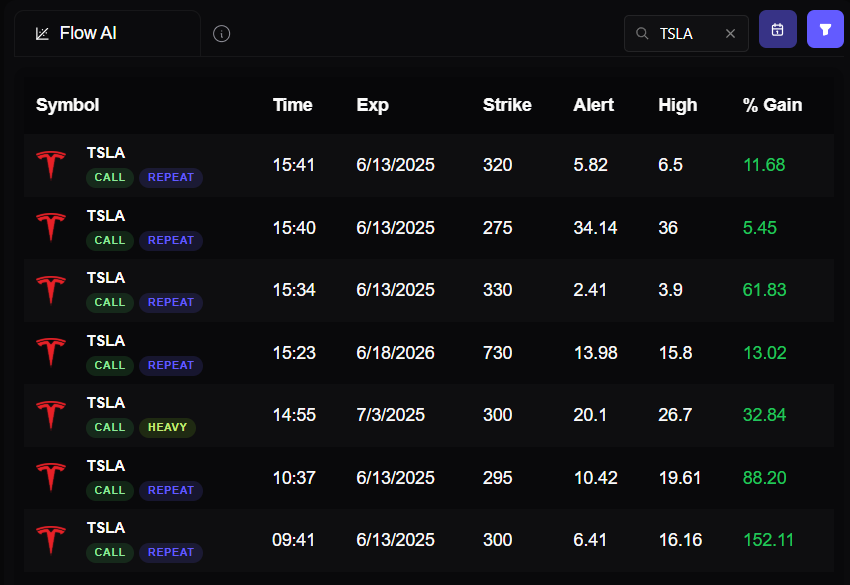Open the calendar date picker button
Screen dimensions: 850x585
tap(777, 29)
